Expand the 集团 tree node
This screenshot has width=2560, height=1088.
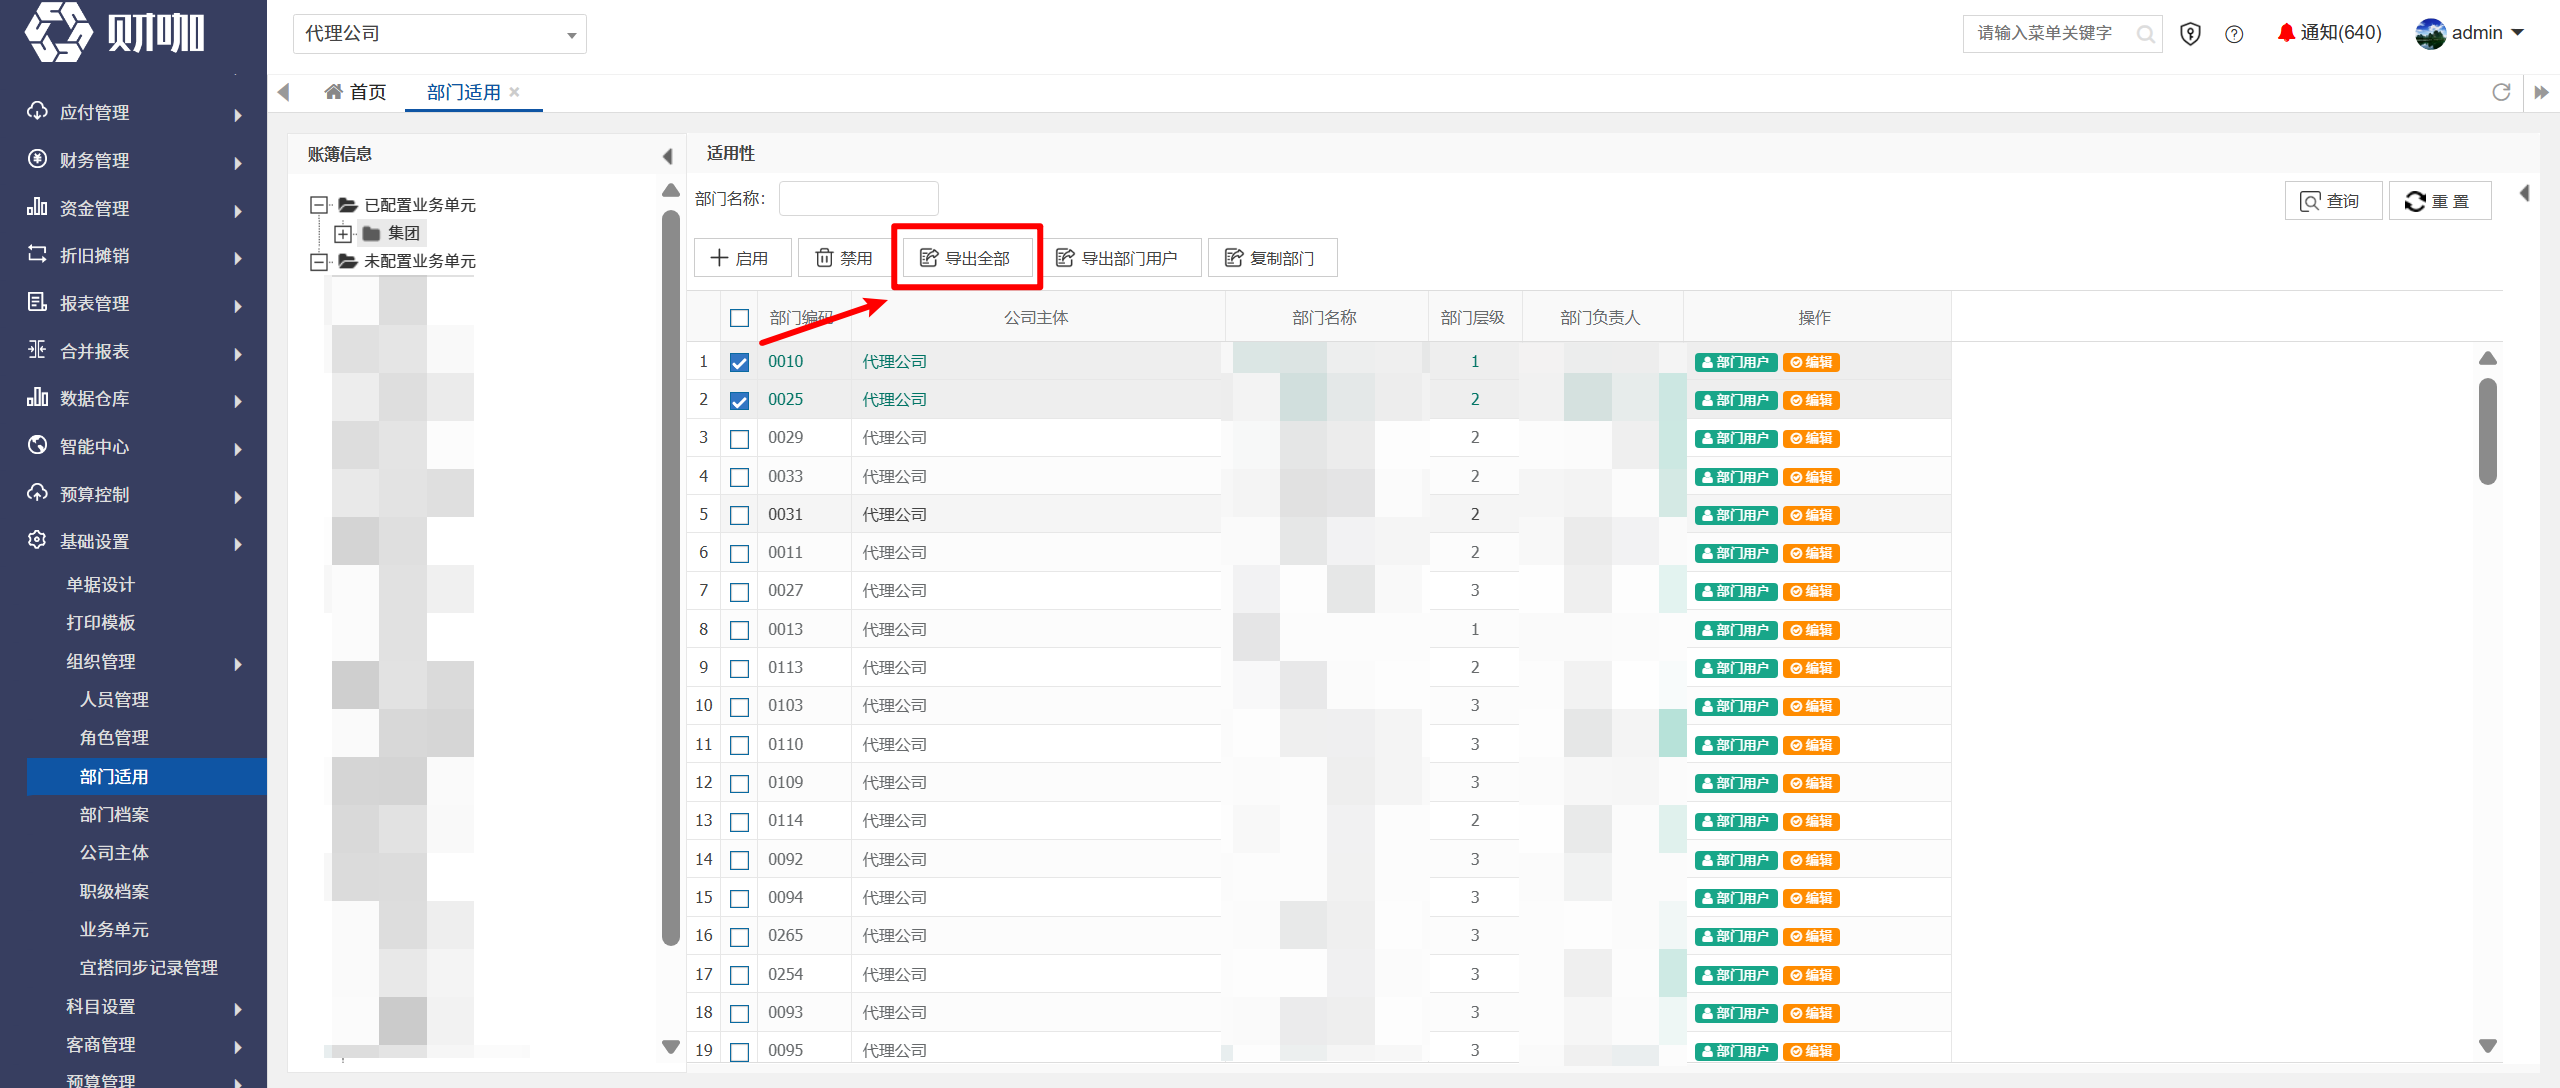tap(343, 234)
